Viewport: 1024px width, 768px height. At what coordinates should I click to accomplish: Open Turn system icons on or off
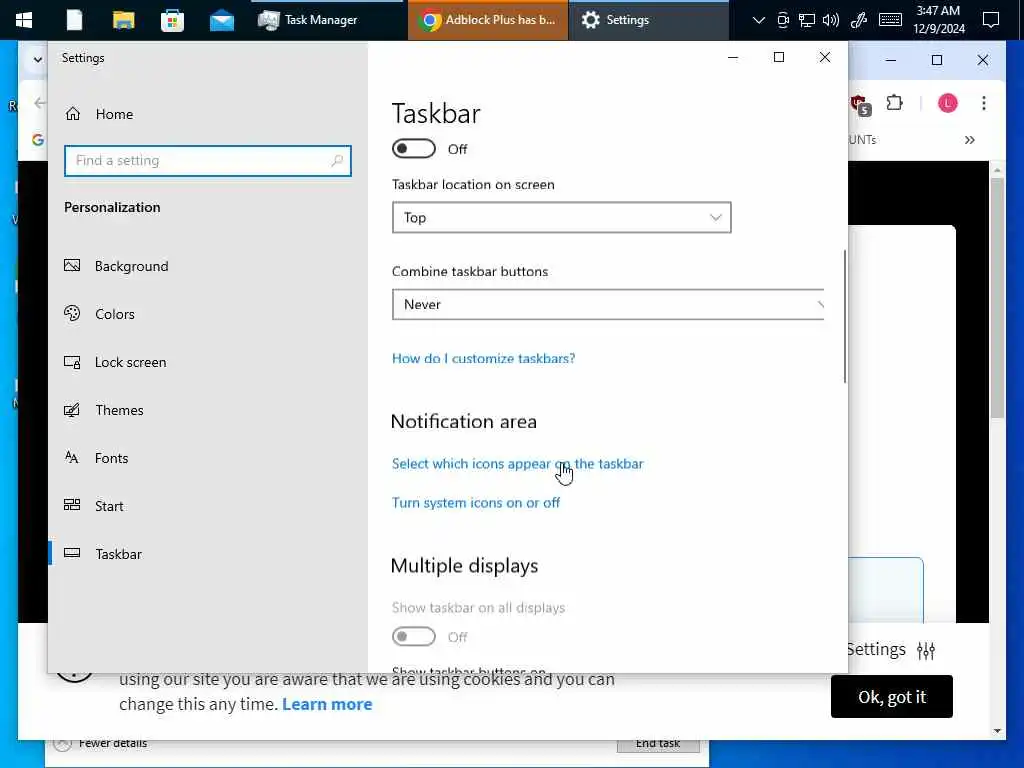pyautogui.click(x=475, y=502)
